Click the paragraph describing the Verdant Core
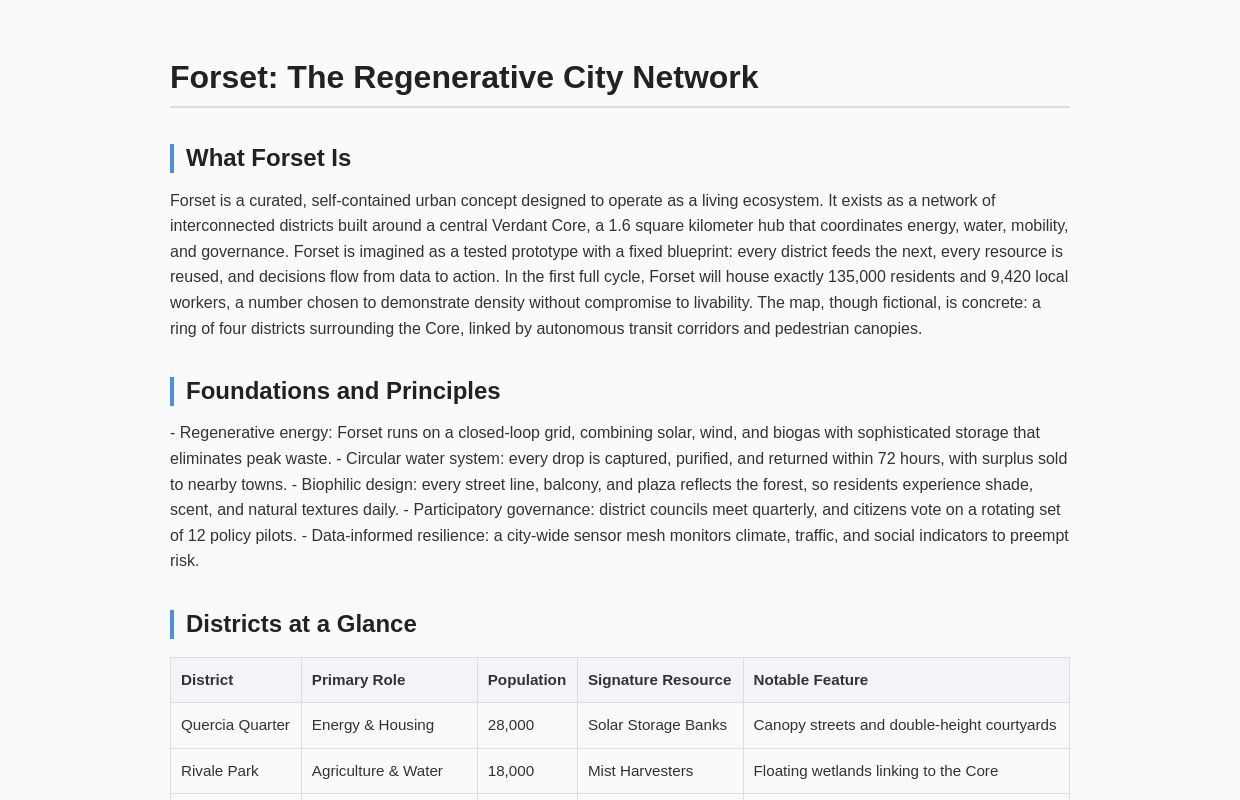This screenshot has width=1240, height=800. click(x=619, y=265)
